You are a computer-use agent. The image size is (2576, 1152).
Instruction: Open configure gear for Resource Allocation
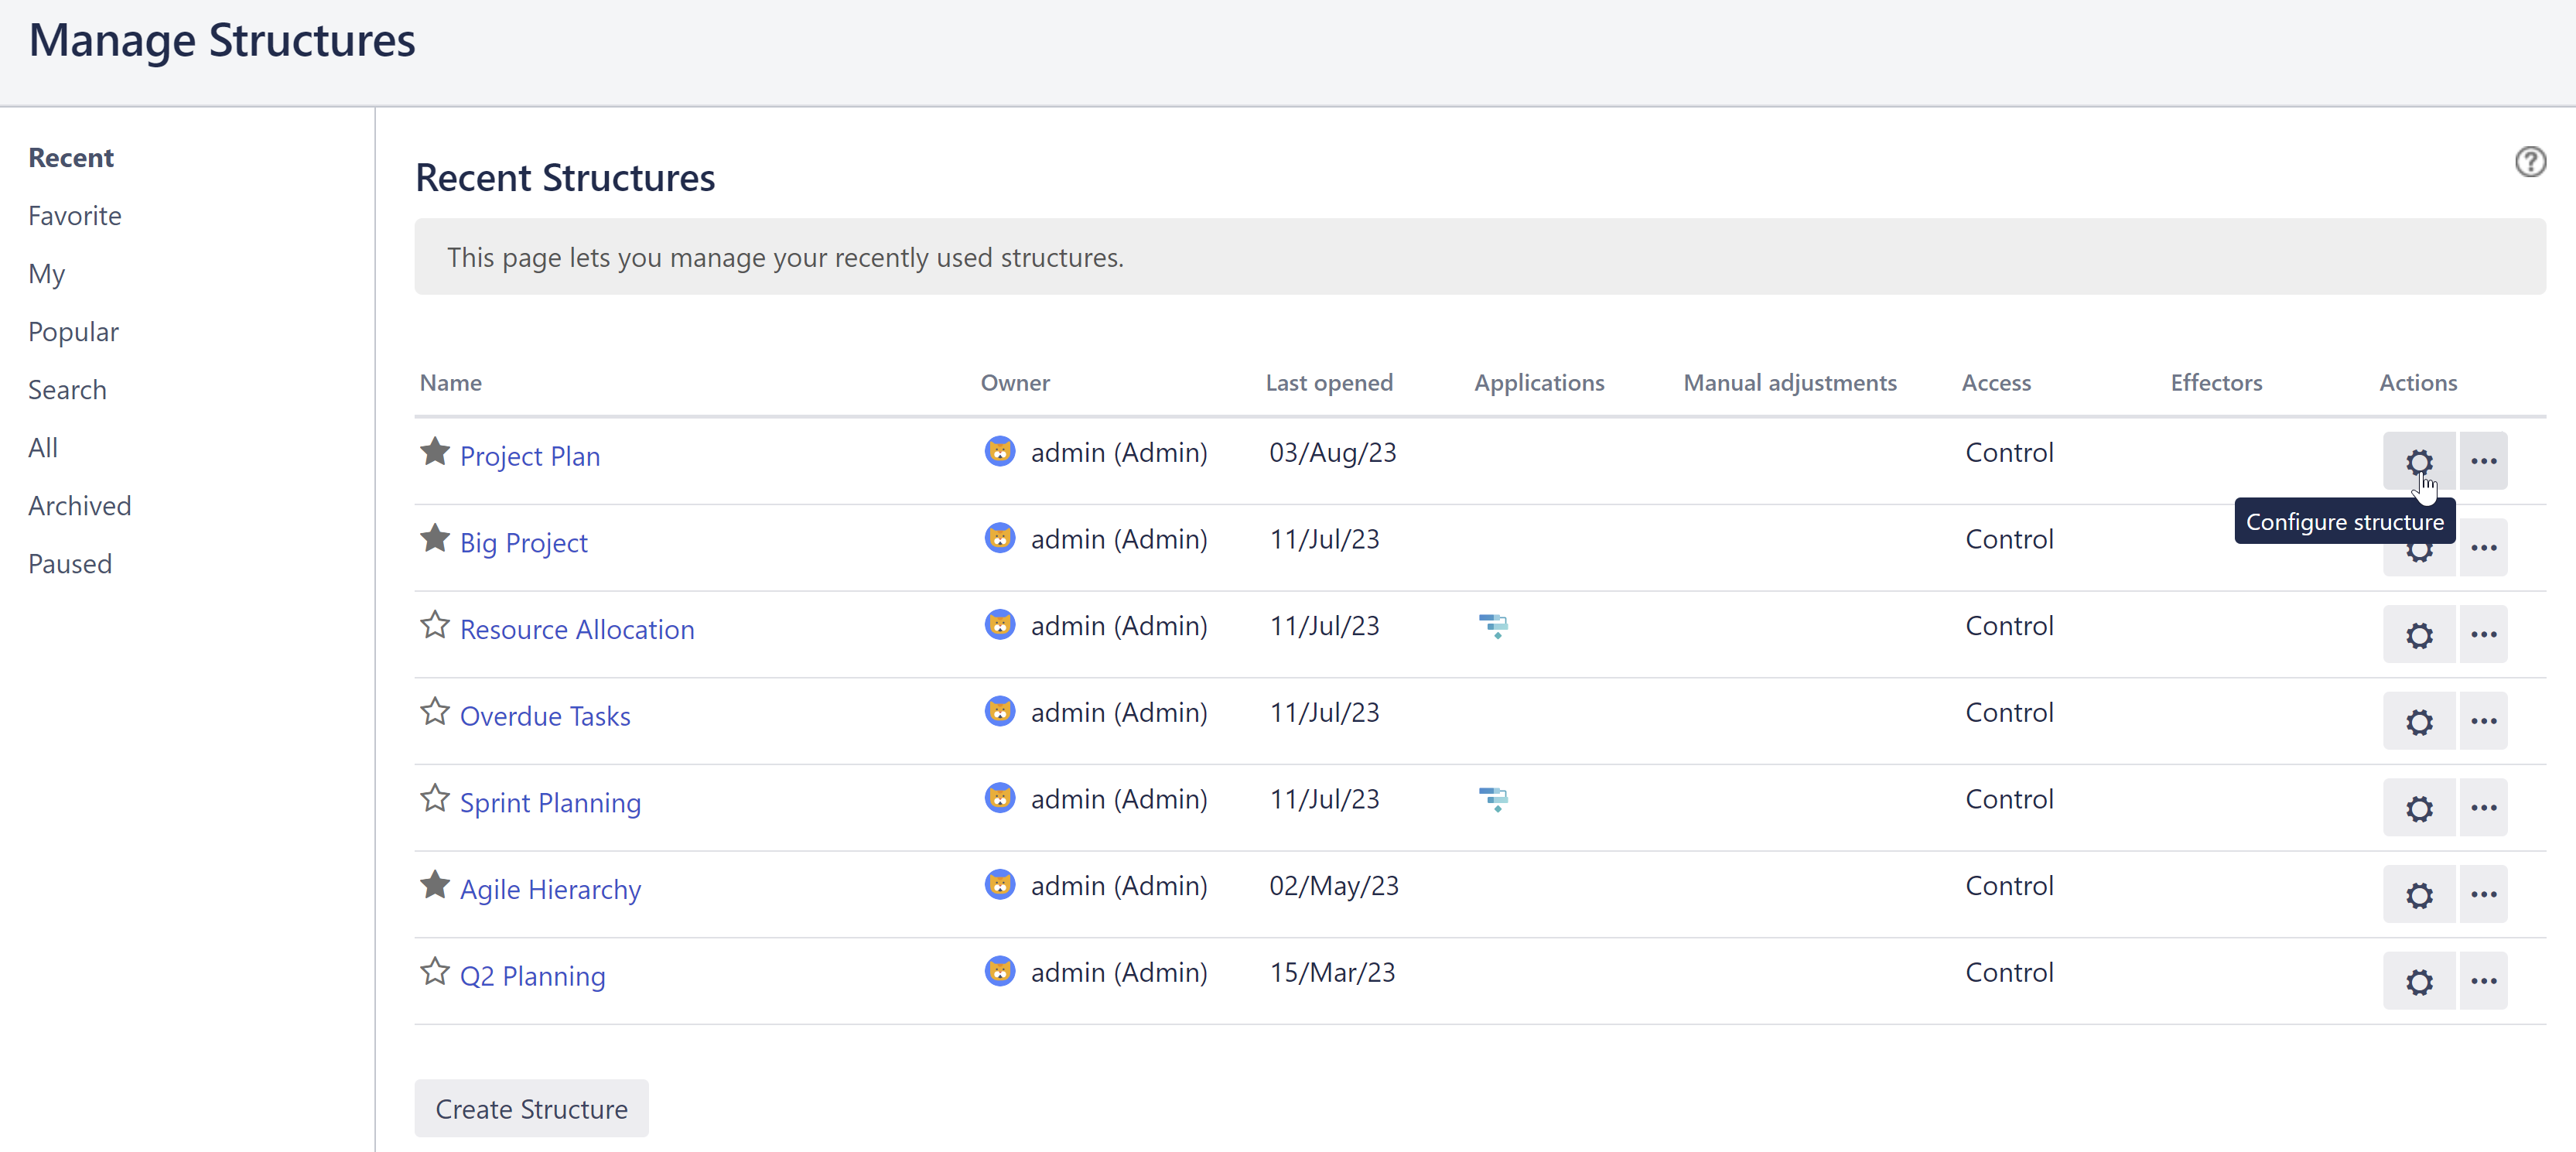tap(2418, 635)
